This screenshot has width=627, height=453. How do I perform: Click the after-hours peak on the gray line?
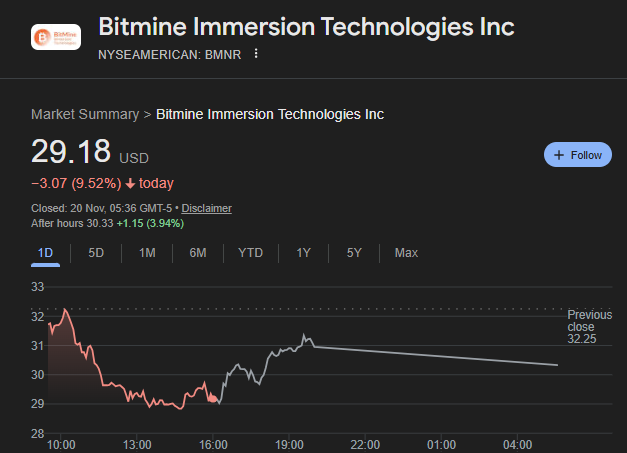(x=305, y=336)
